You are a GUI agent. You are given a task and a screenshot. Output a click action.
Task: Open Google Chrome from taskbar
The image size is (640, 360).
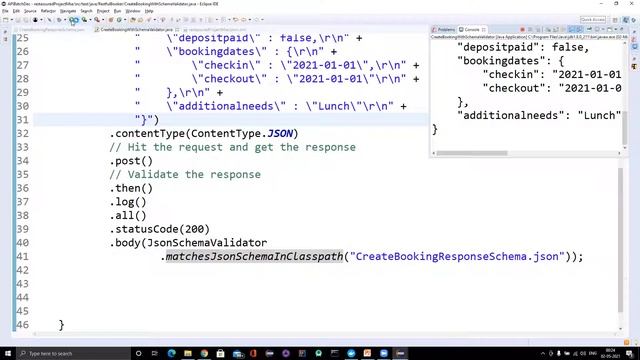[x=204, y=353]
